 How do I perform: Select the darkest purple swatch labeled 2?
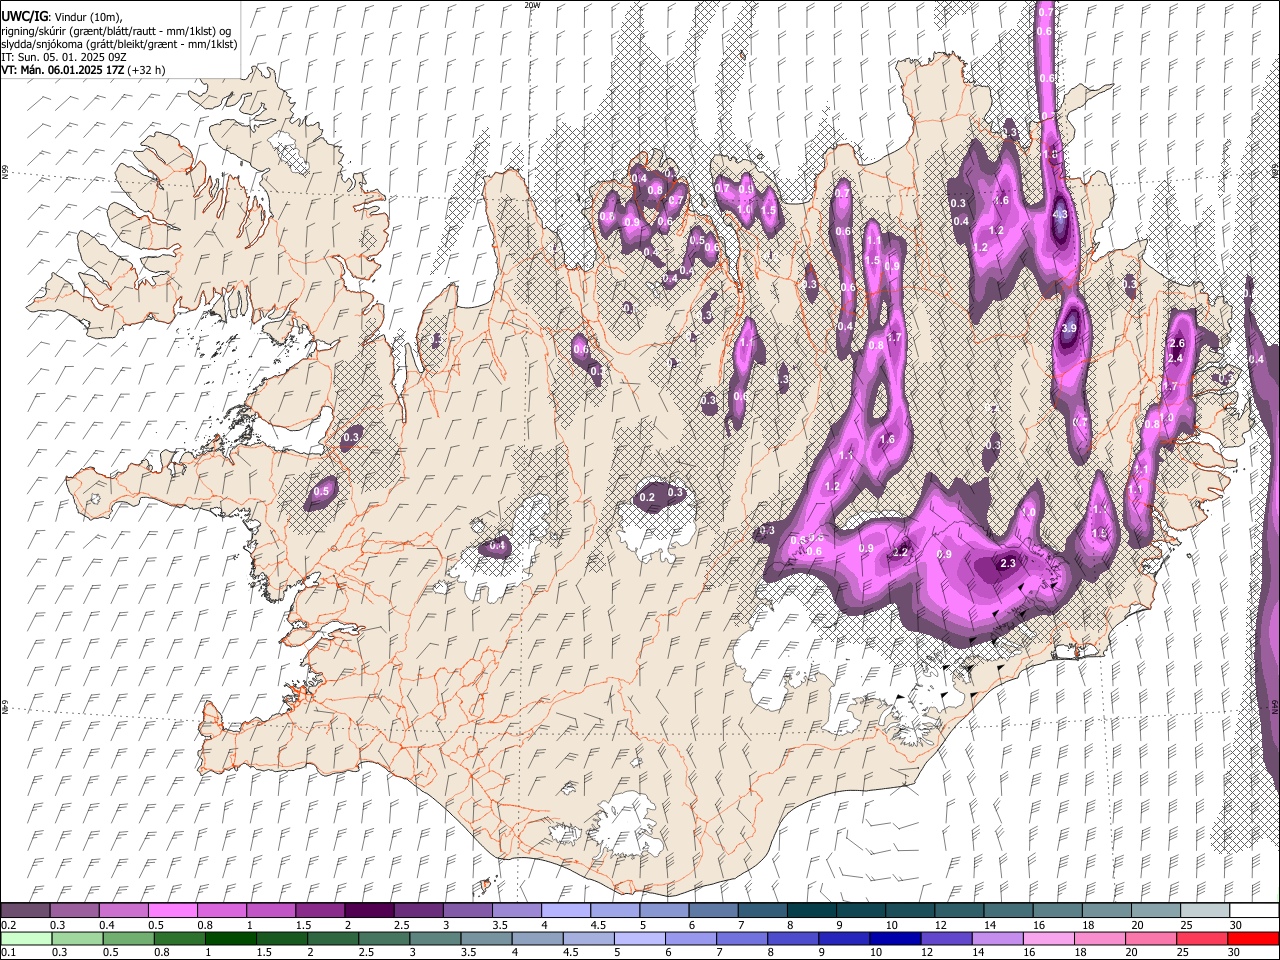[x=368, y=911]
